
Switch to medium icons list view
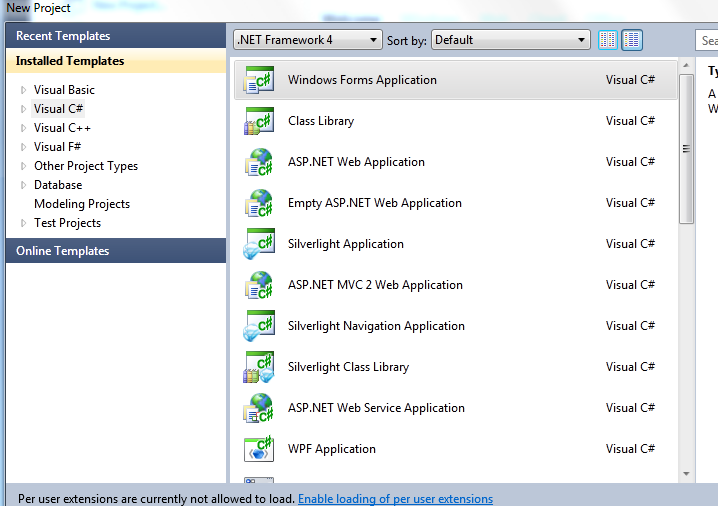632,40
